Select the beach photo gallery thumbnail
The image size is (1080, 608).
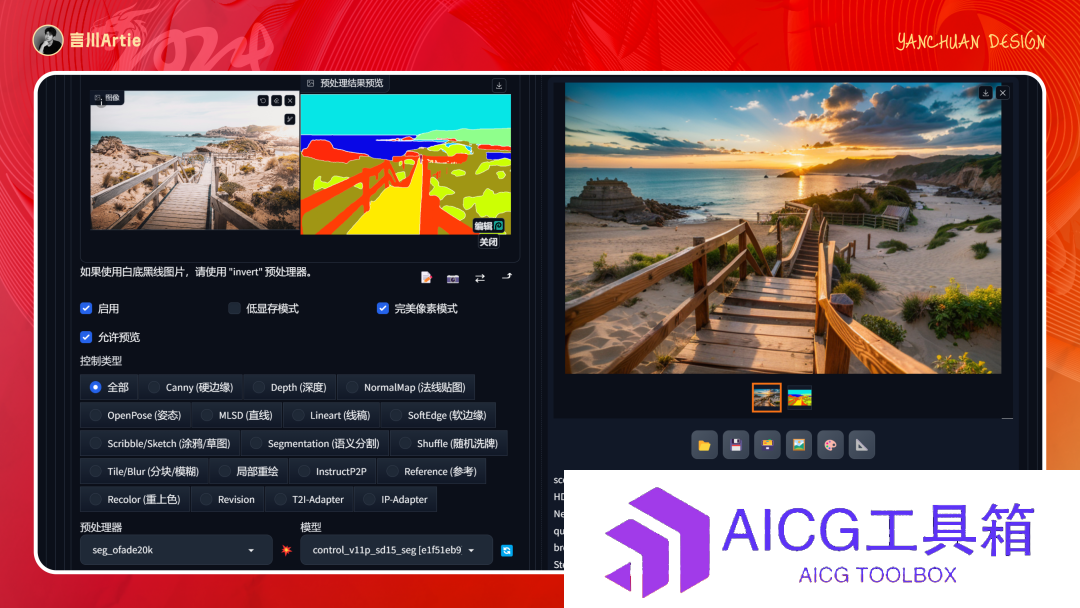click(767, 397)
